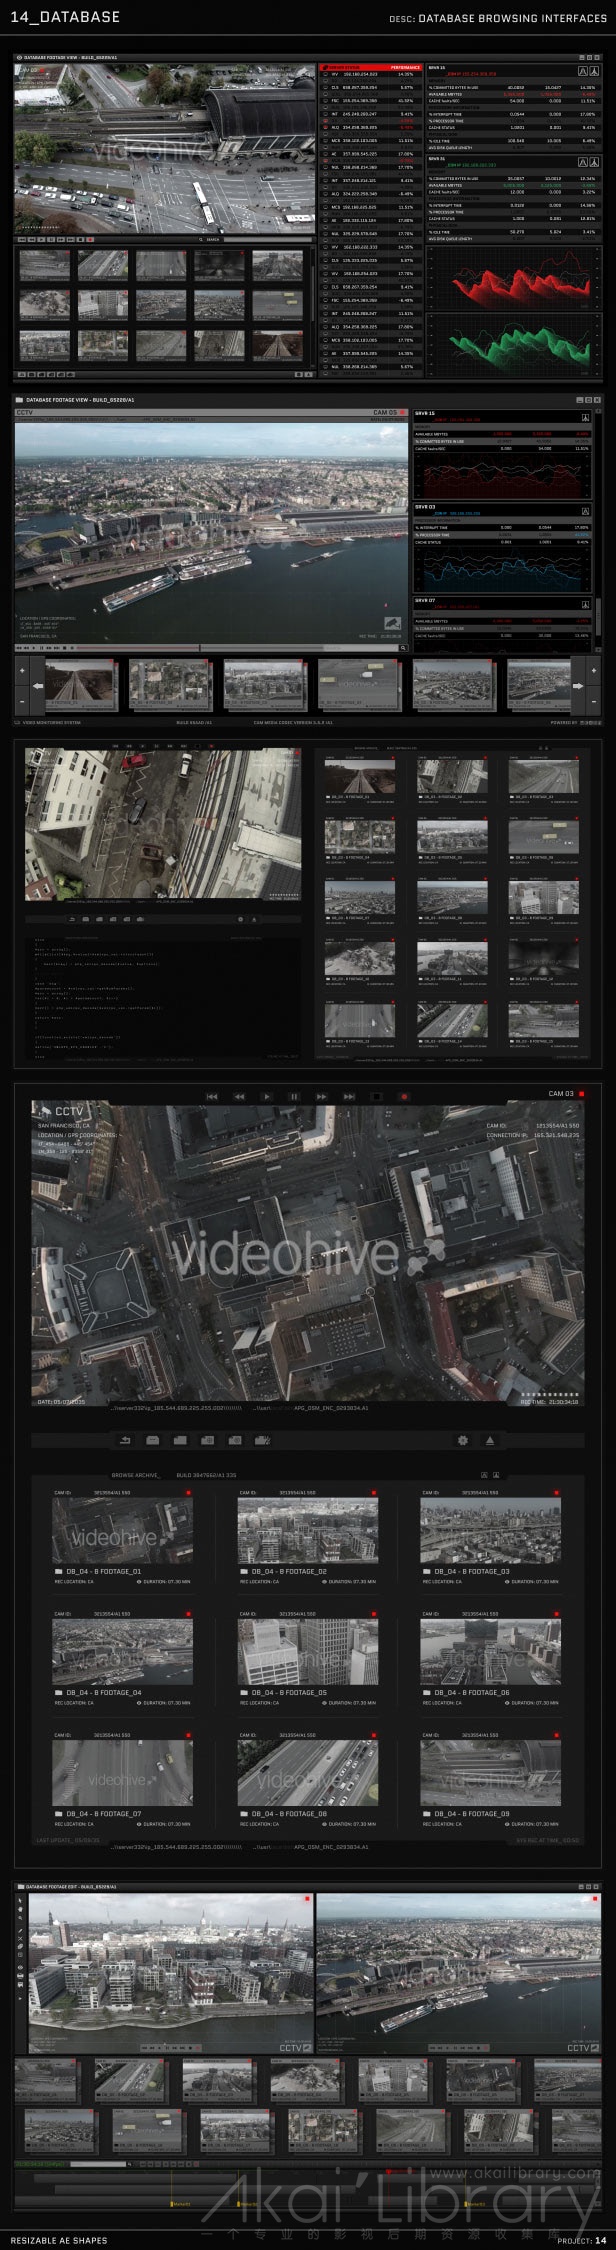The image size is (616, 2250).
Task: Click the left minus button in BUILD_65220/A1 strip
Action: click(21, 702)
